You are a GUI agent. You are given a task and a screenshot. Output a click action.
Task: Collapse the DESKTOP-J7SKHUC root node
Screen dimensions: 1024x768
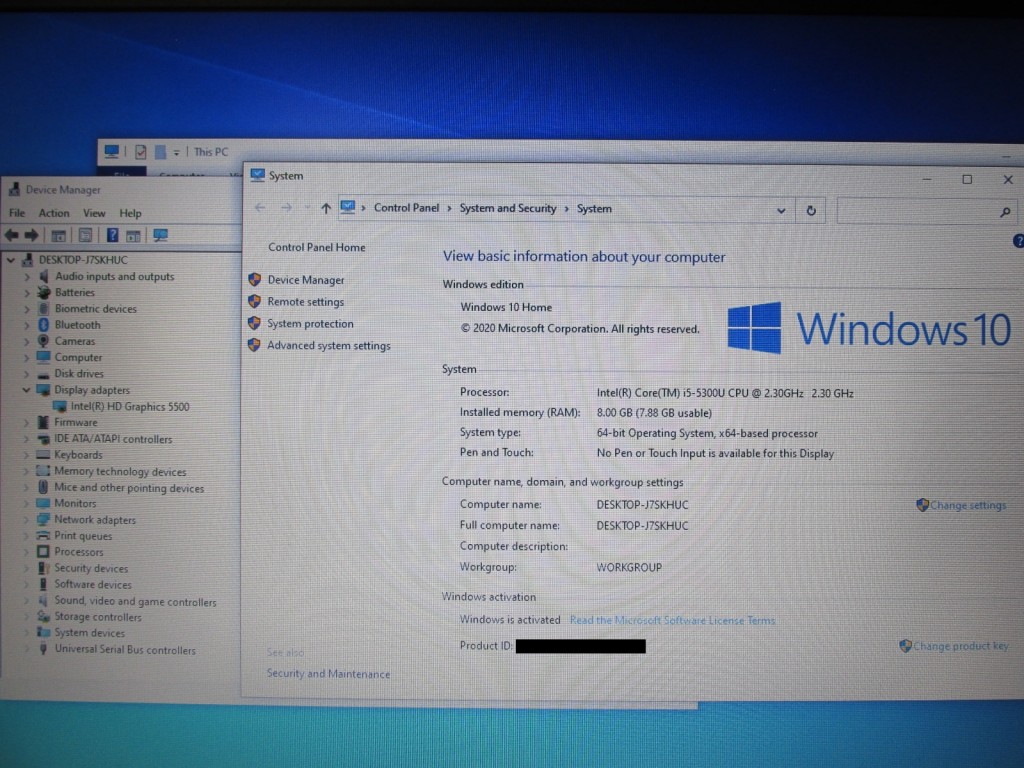tap(10, 260)
